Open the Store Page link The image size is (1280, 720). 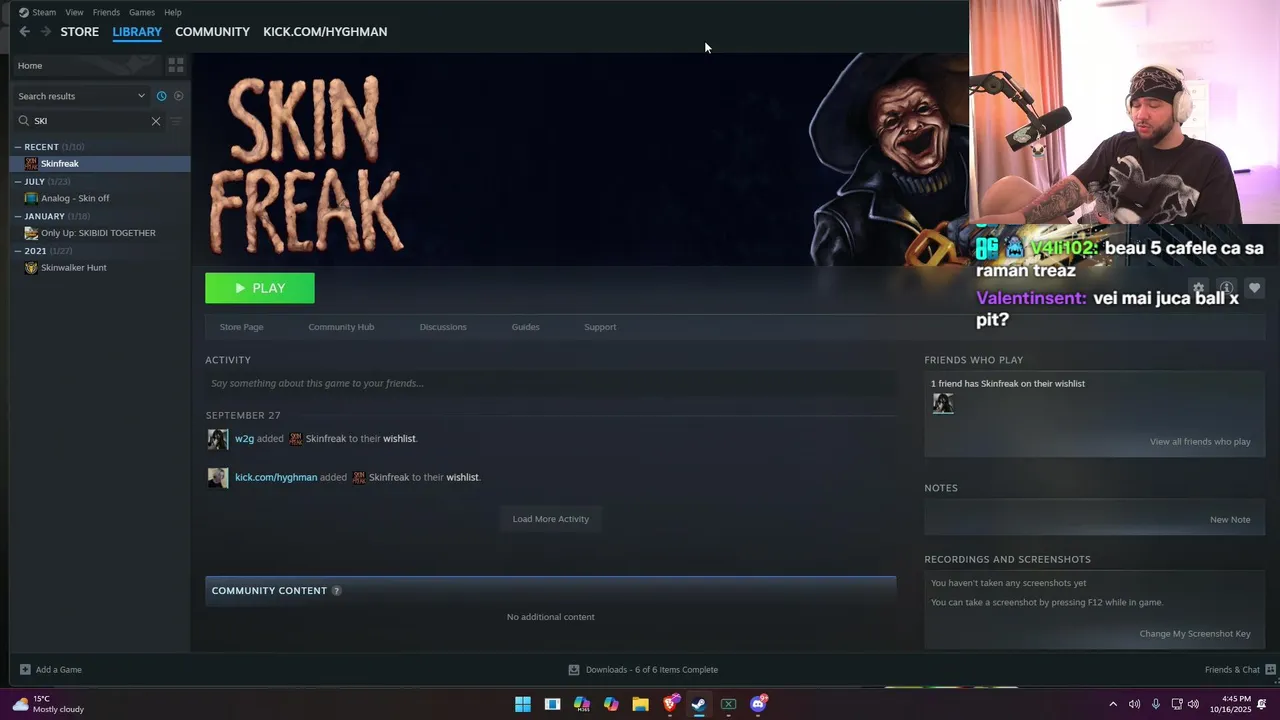242,327
